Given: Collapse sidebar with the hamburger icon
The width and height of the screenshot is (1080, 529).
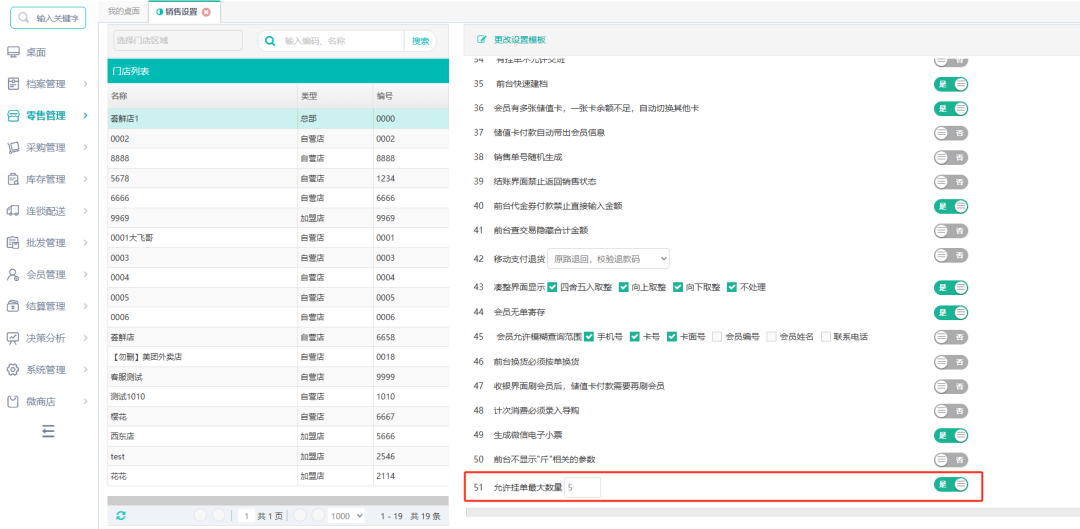Looking at the screenshot, I should (x=48, y=431).
